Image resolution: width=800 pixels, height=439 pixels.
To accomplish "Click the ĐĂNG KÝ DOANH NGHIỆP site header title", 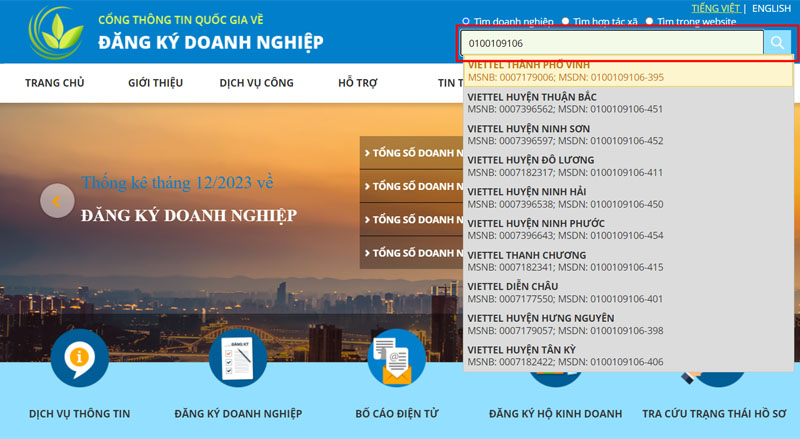I will click(x=211, y=42).
